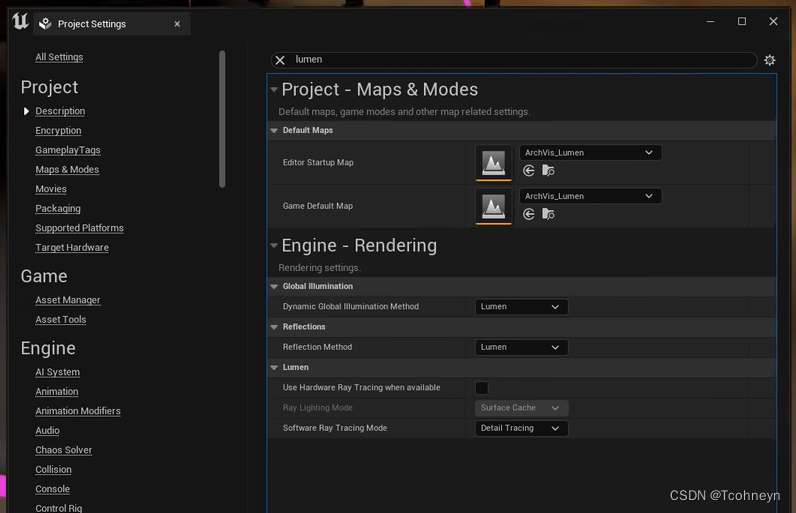Clear the lumen search text
This screenshot has height=513, width=796.
coord(280,60)
